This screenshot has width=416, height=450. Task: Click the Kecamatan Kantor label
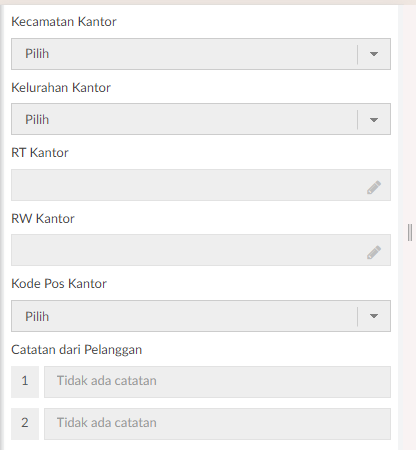coord(64,22)
